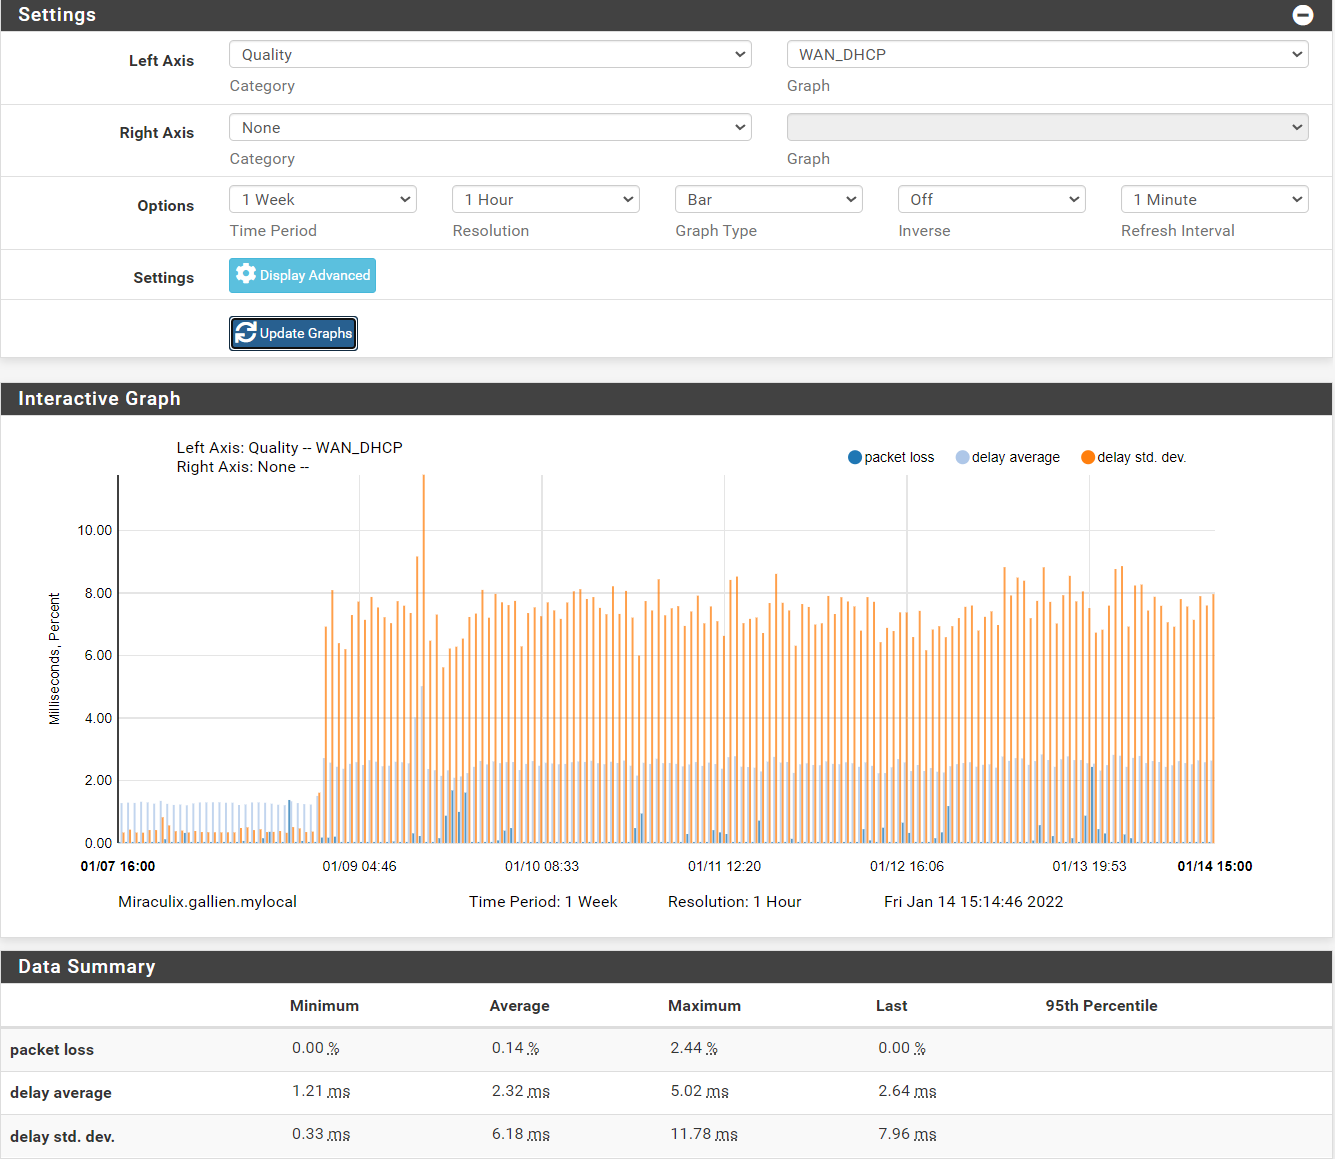Click the Data Summary panel header
This screenshot has width=1335, height=1159.
pos(666,967)
